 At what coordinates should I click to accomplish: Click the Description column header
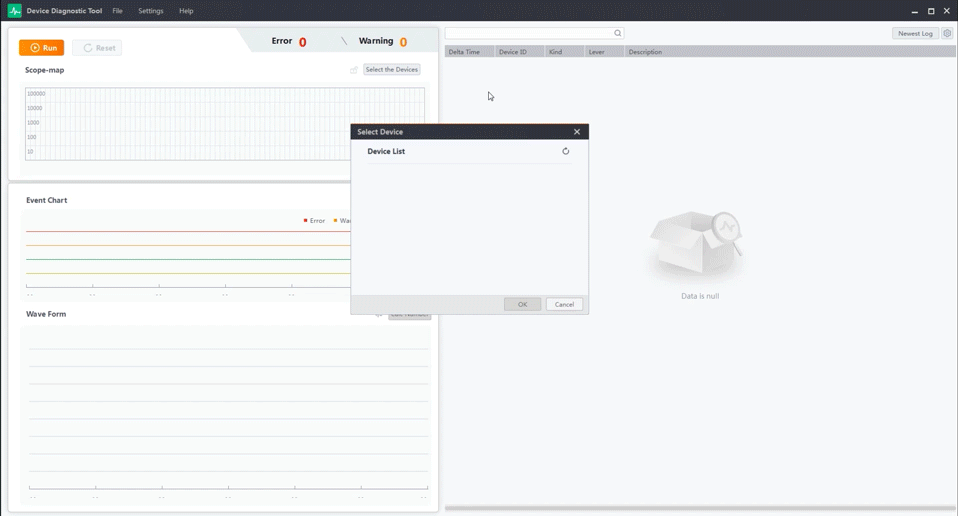pos(645,52)
